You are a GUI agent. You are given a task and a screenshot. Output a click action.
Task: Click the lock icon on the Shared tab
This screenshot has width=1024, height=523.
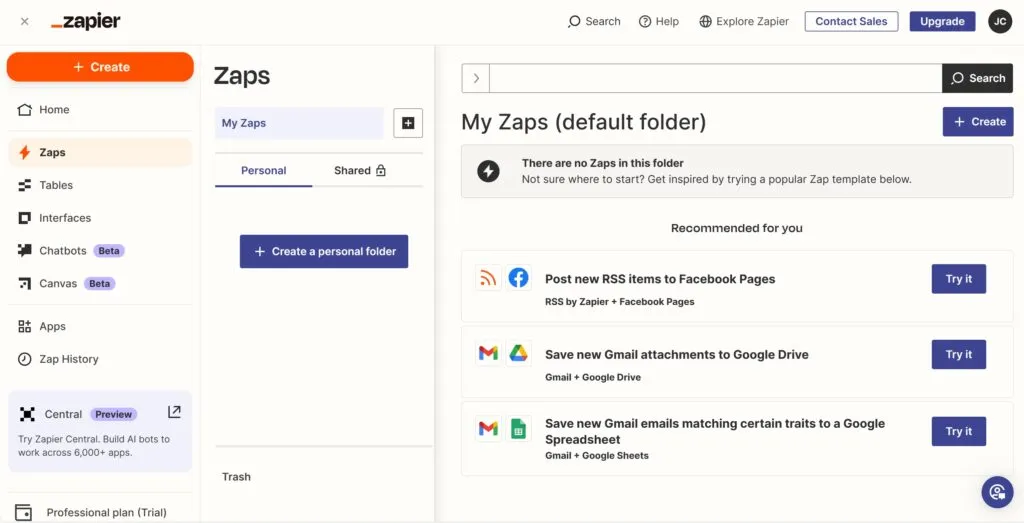(x=381, y=170)
